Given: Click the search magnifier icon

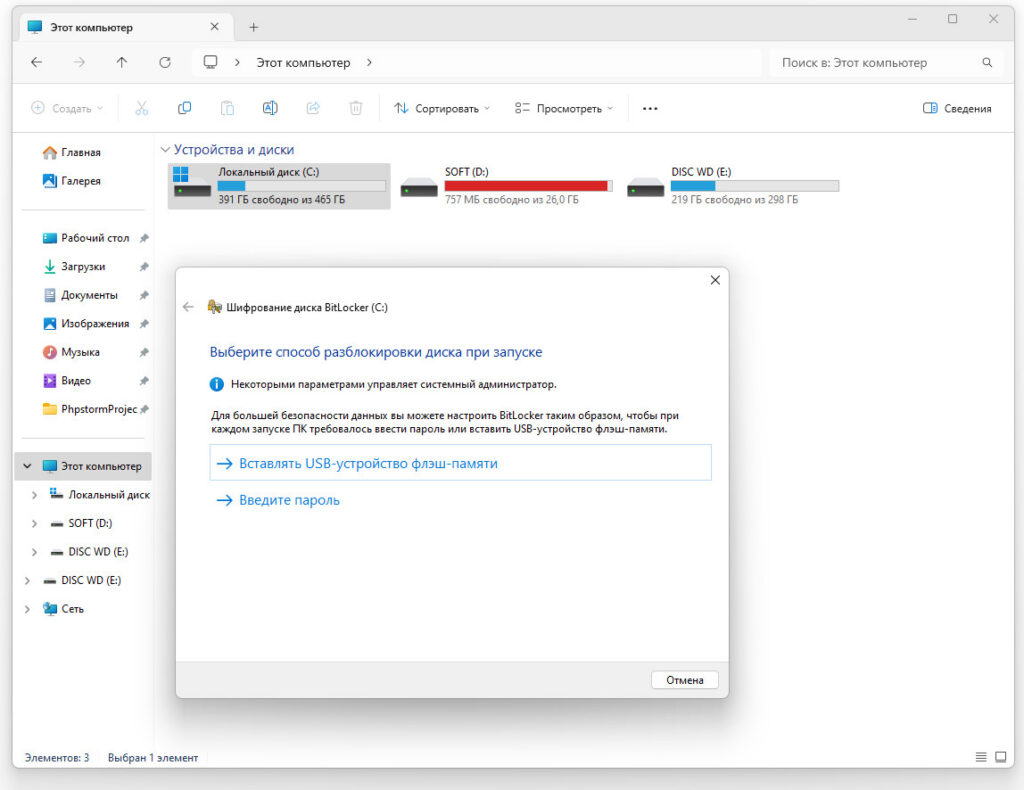Looking at the screenshot, I should point(987,63).
